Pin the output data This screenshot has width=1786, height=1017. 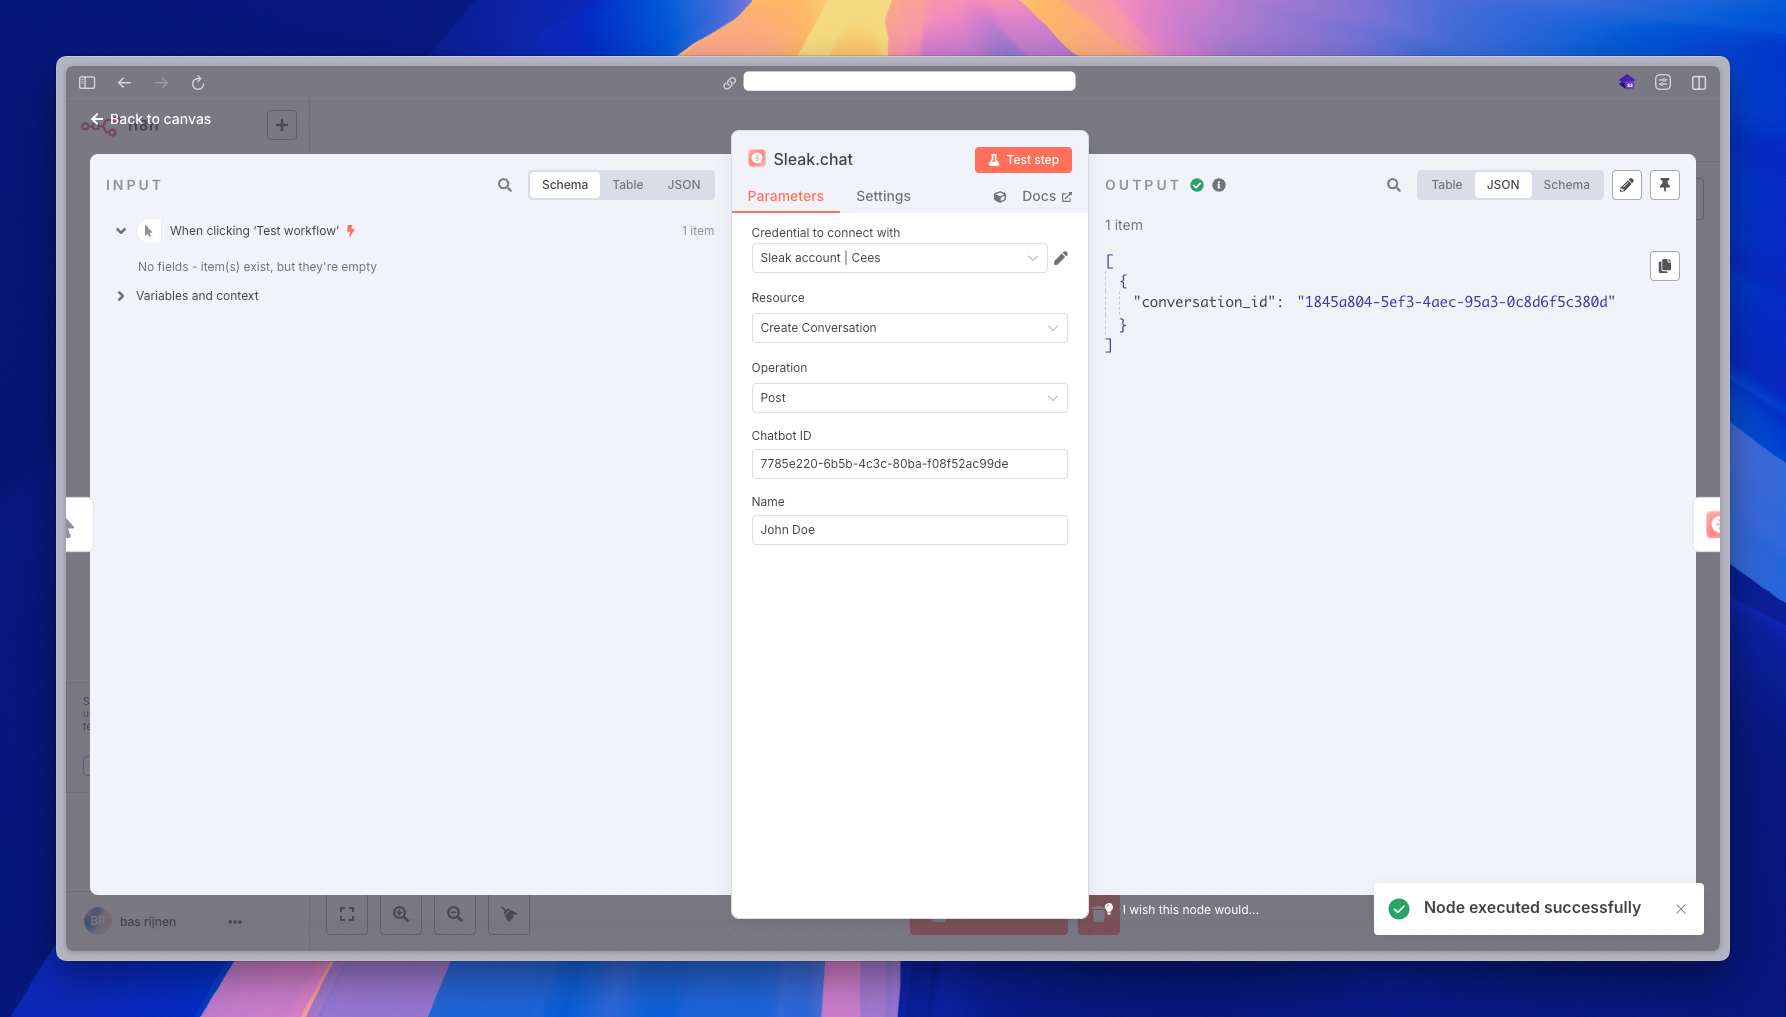coord(1665,185)
